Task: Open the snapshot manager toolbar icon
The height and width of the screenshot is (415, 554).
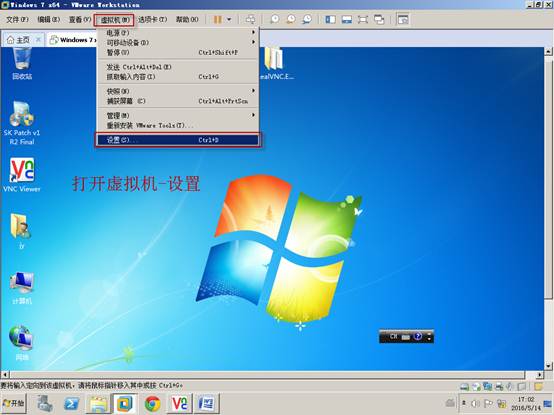Action: (307, 19)
